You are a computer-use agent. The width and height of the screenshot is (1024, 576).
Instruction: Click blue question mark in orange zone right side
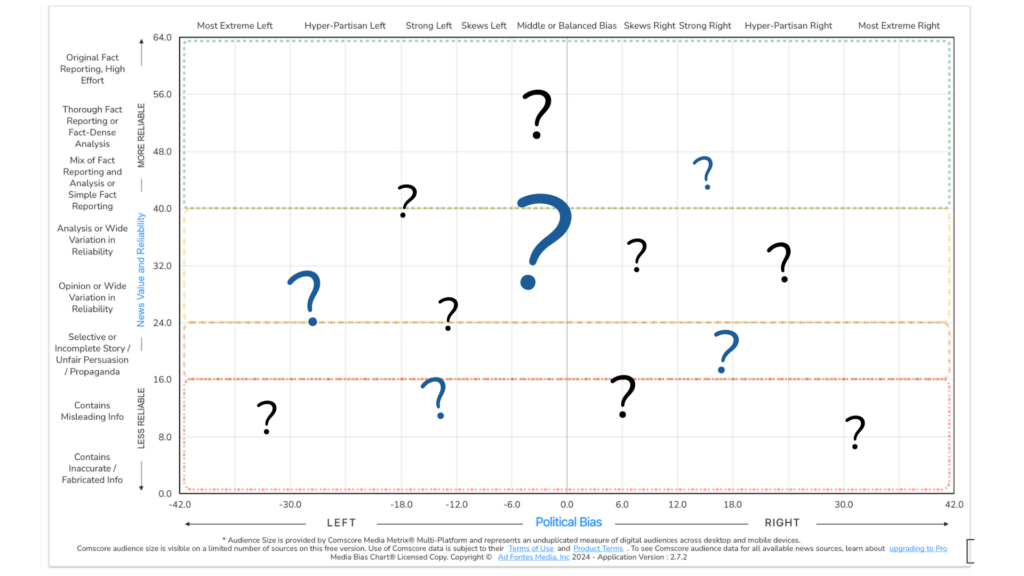pos(726,351)
